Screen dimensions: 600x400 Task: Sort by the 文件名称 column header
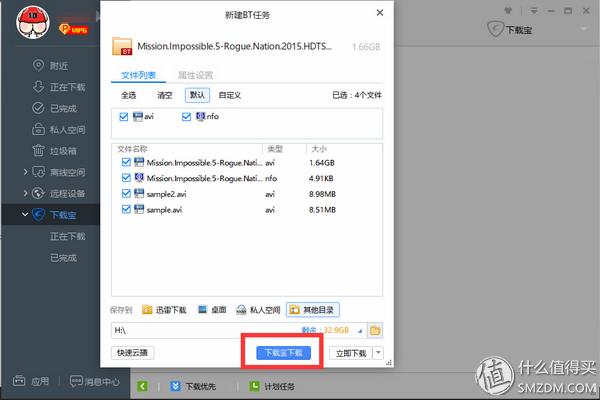pos(132,149)
